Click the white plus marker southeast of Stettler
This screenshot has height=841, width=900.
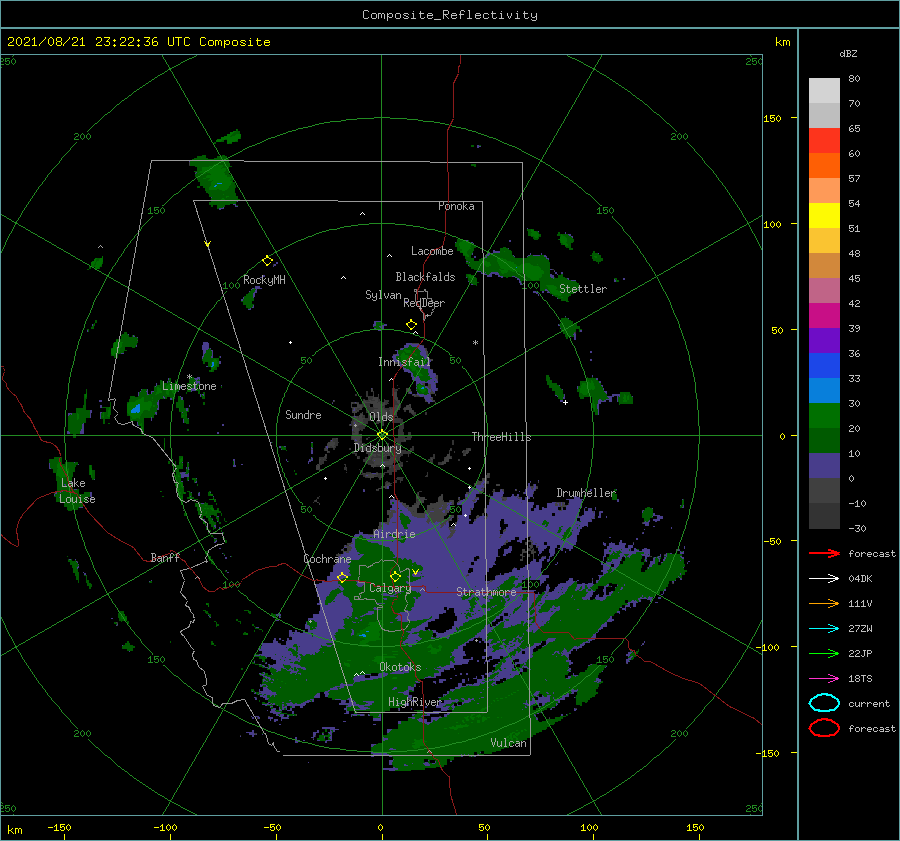(x=565, y=402)
